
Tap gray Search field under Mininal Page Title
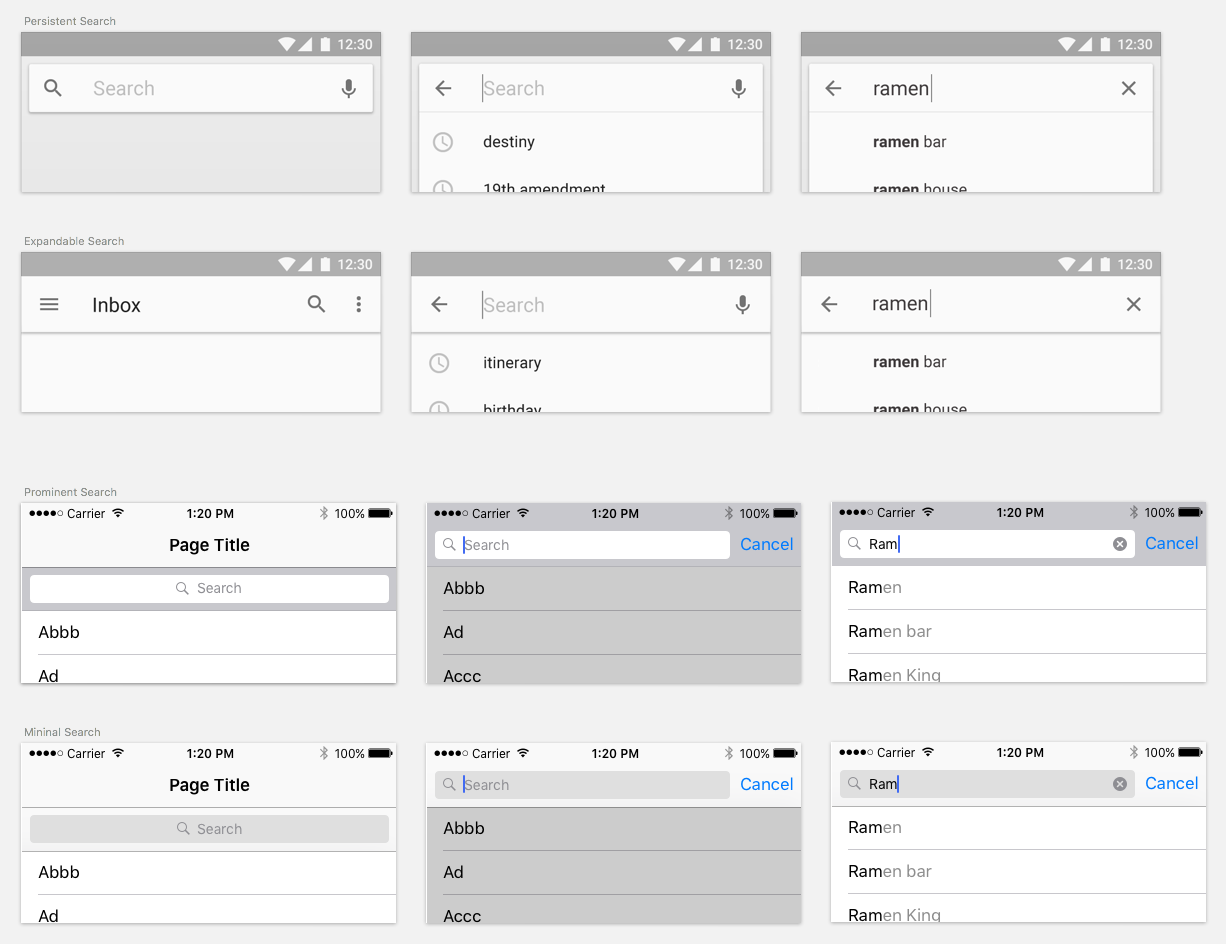coord(209,829)
